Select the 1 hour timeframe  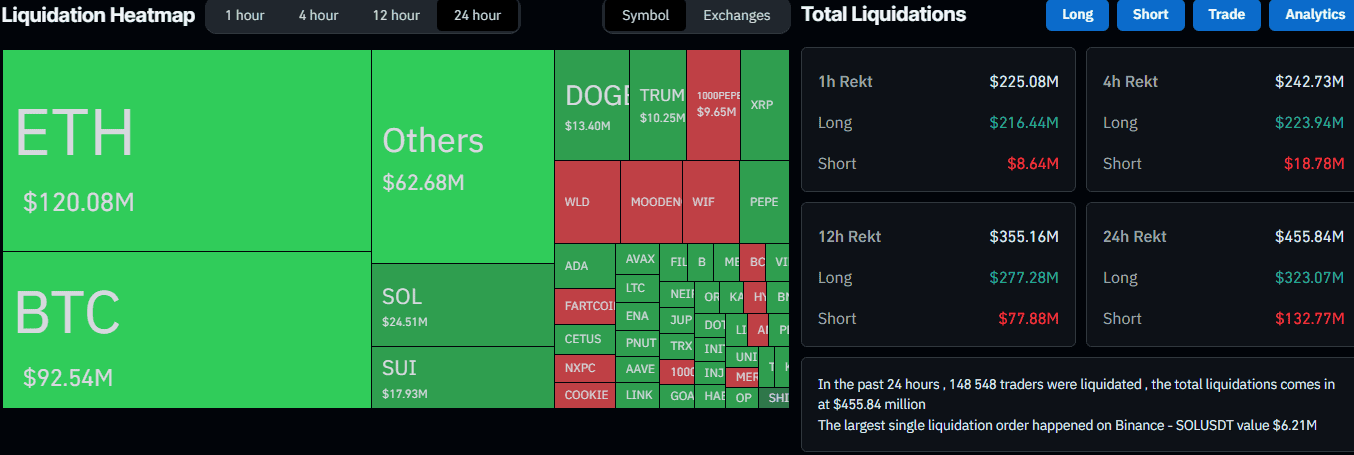(x=244, y=15)
